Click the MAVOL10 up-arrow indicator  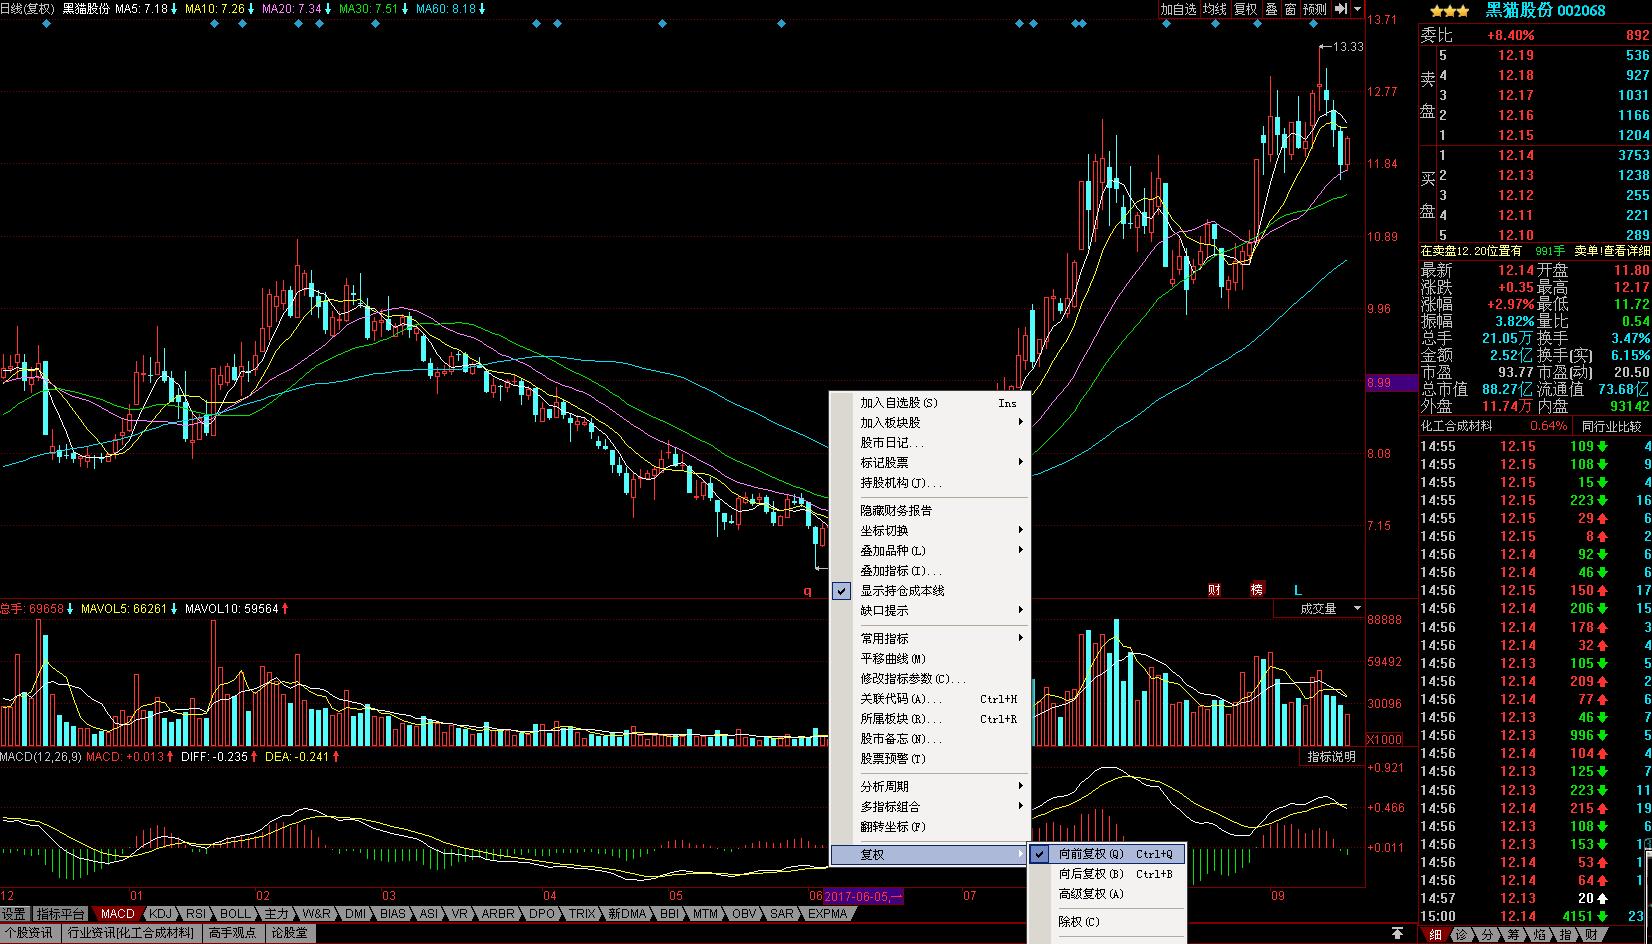[285, 608]
